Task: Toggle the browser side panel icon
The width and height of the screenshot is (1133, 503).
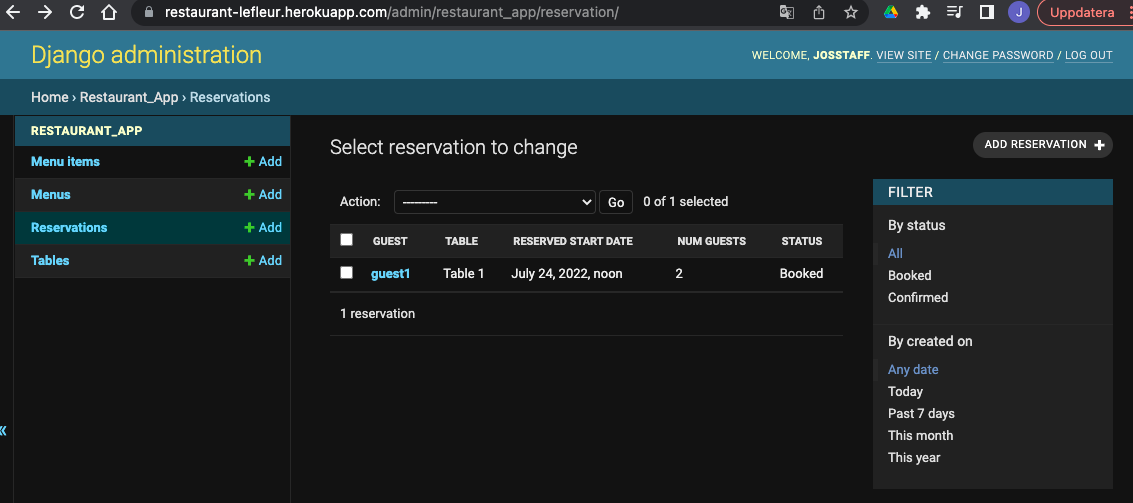Action: (x=986, y=12)
